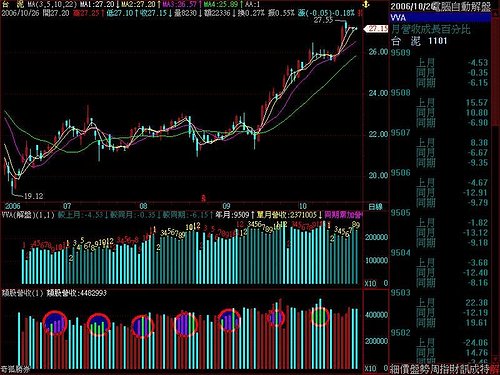Click the red marker icon at top row end
Viewport: 500px width, 375px height.
[x=360, y=13]
